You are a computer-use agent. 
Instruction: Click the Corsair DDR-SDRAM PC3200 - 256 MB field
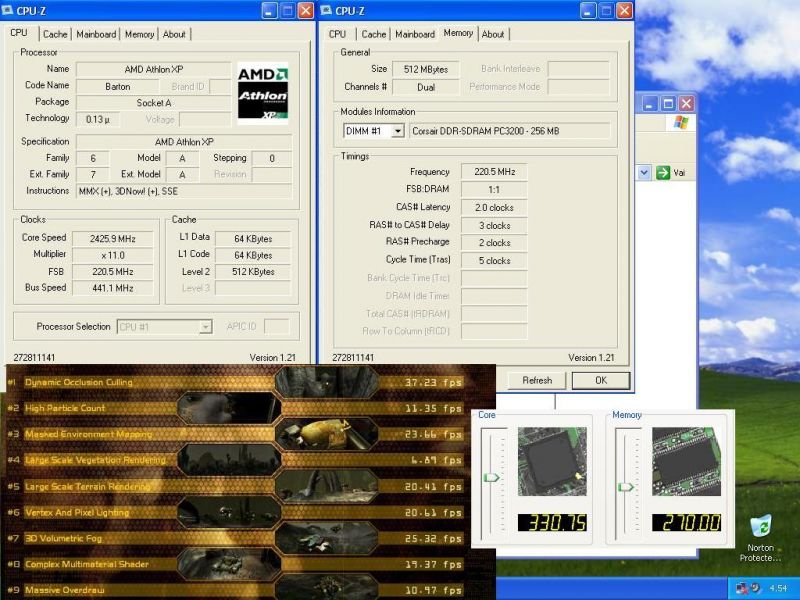click(x=510, y=131)
